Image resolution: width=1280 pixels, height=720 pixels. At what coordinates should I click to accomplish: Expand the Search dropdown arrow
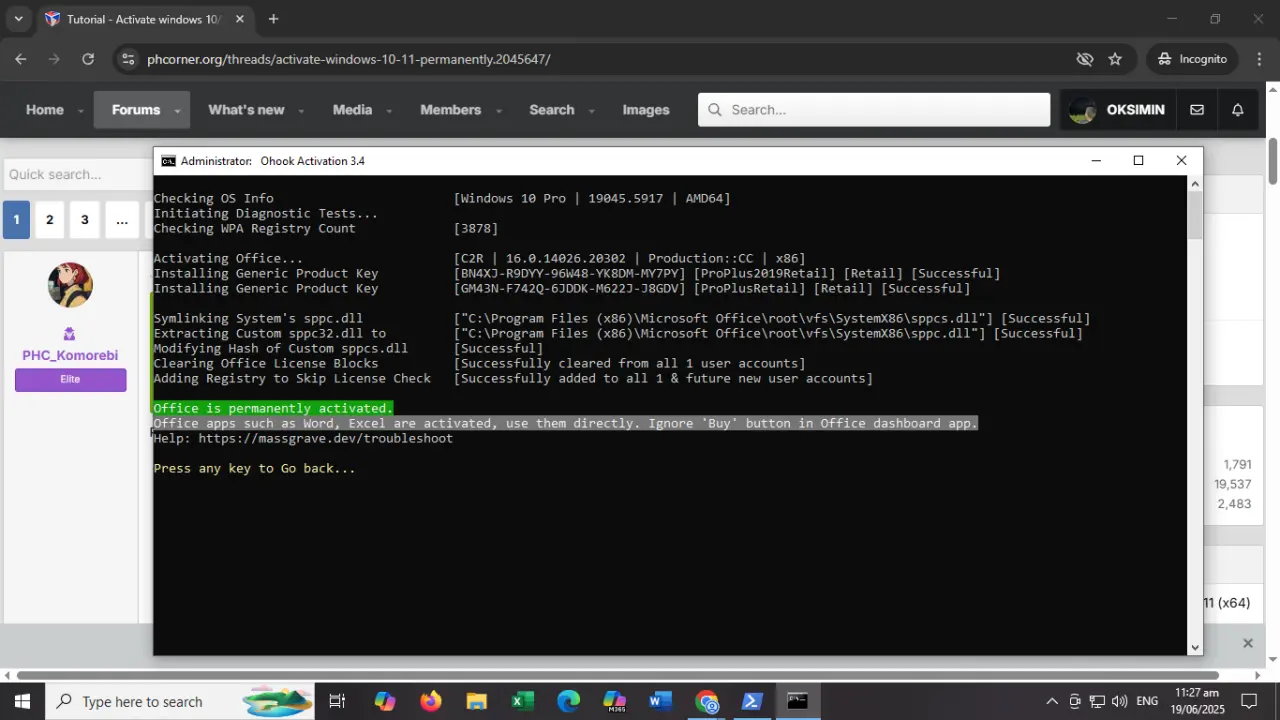point(591,111)
